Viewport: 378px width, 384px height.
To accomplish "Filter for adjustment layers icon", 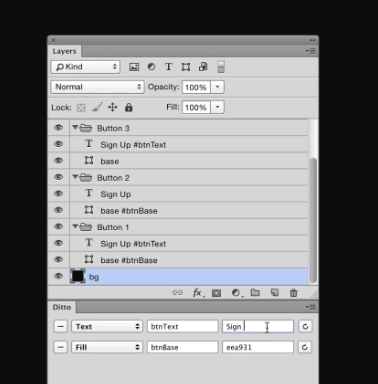I will (151, 67).
